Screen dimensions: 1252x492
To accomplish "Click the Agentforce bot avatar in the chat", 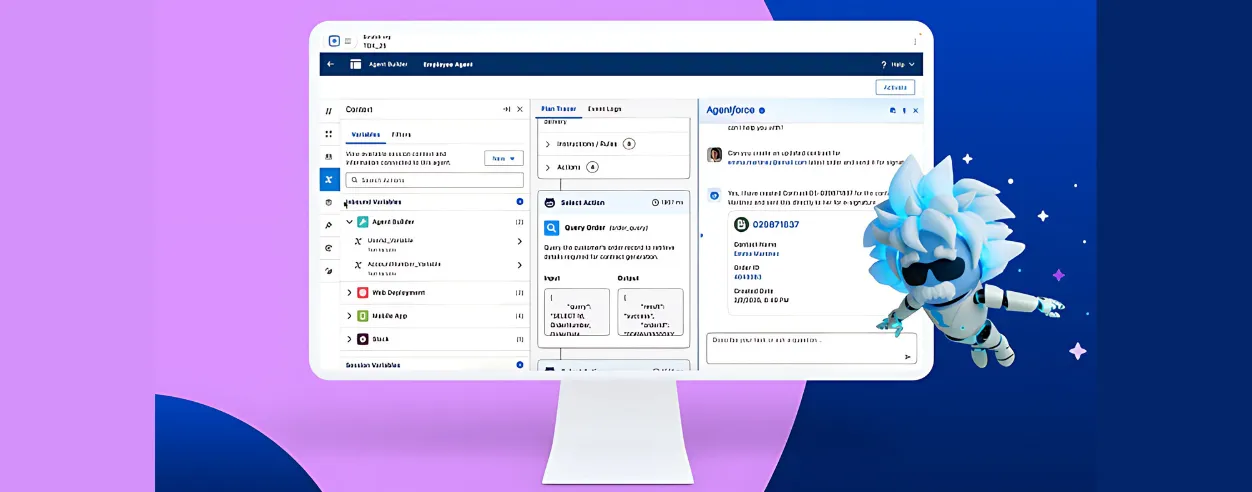I will [714, 195].
